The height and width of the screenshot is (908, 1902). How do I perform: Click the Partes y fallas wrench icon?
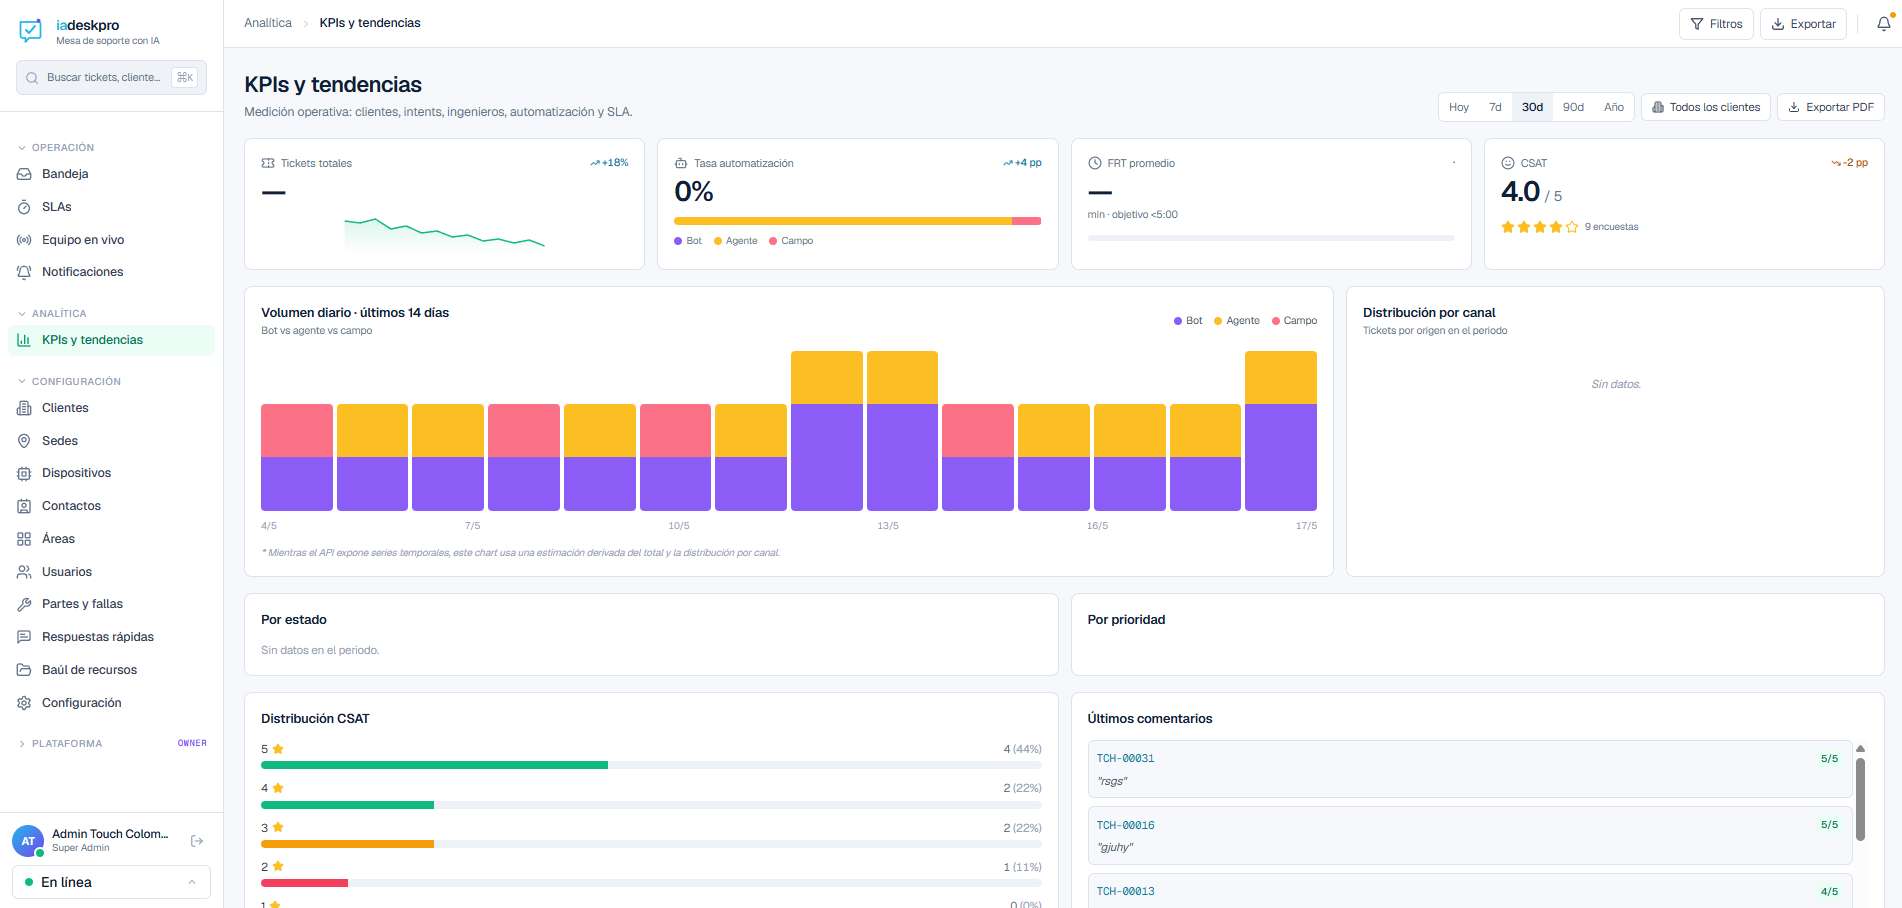(x=24, y=604)
